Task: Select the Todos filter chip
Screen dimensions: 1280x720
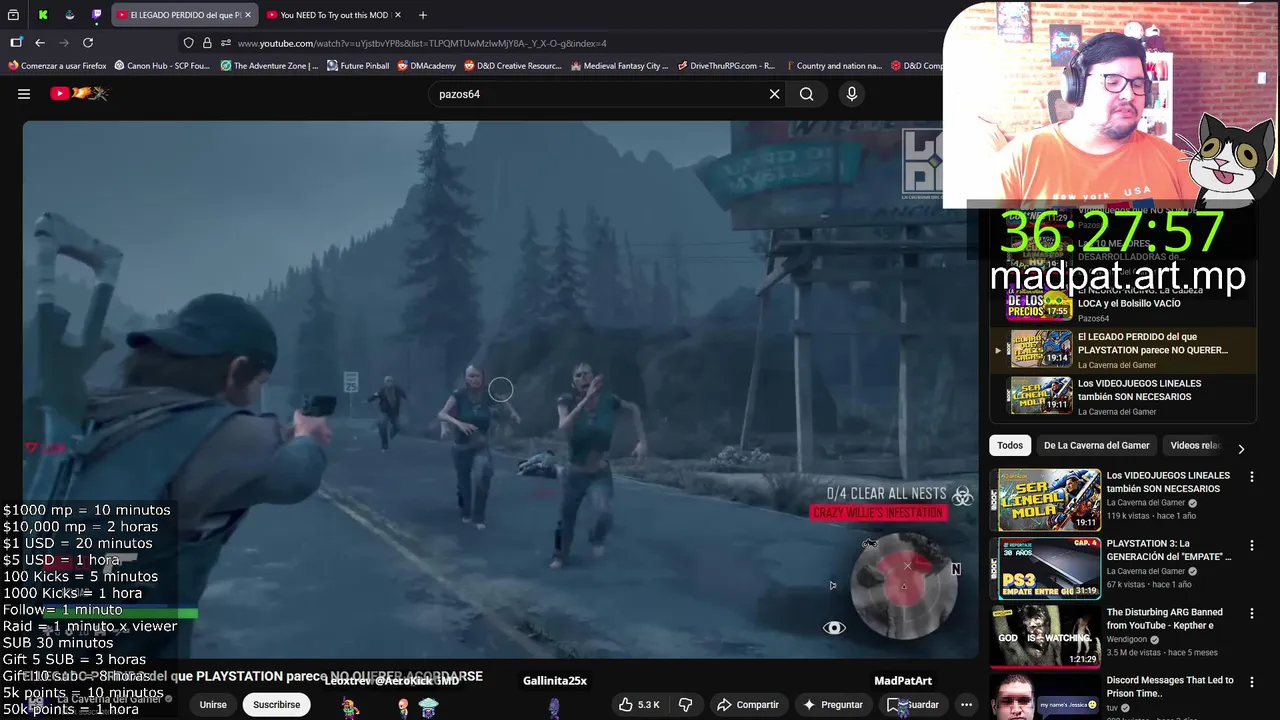Action: 1010,446
